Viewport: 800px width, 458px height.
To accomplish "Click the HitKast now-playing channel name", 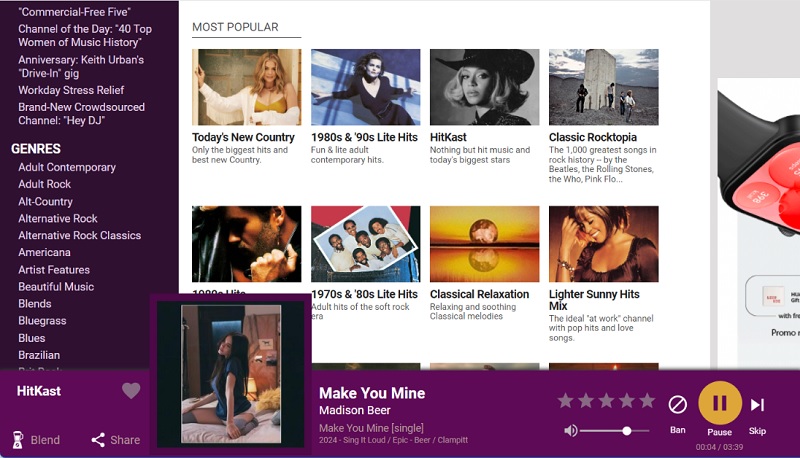I will click(x=39, y=391).
